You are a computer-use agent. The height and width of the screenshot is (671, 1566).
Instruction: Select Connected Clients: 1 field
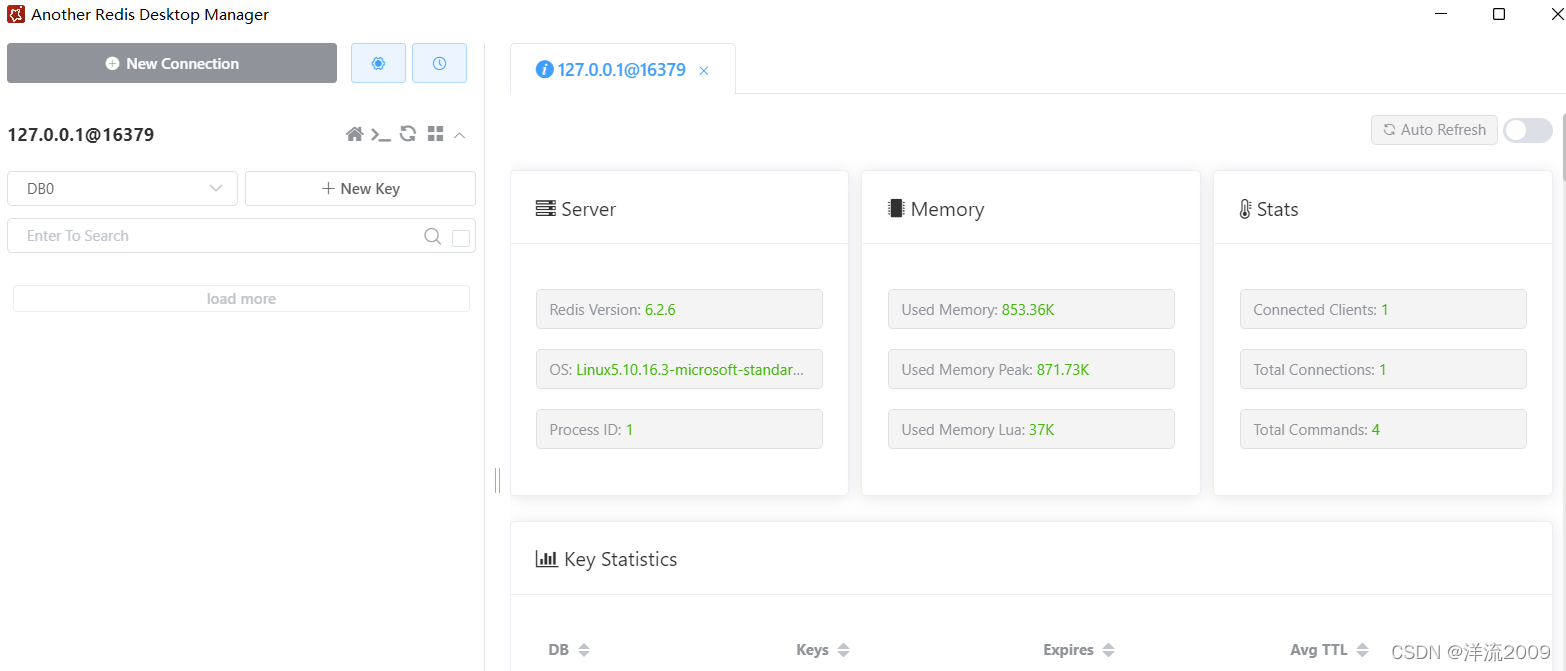point(1383,309)
